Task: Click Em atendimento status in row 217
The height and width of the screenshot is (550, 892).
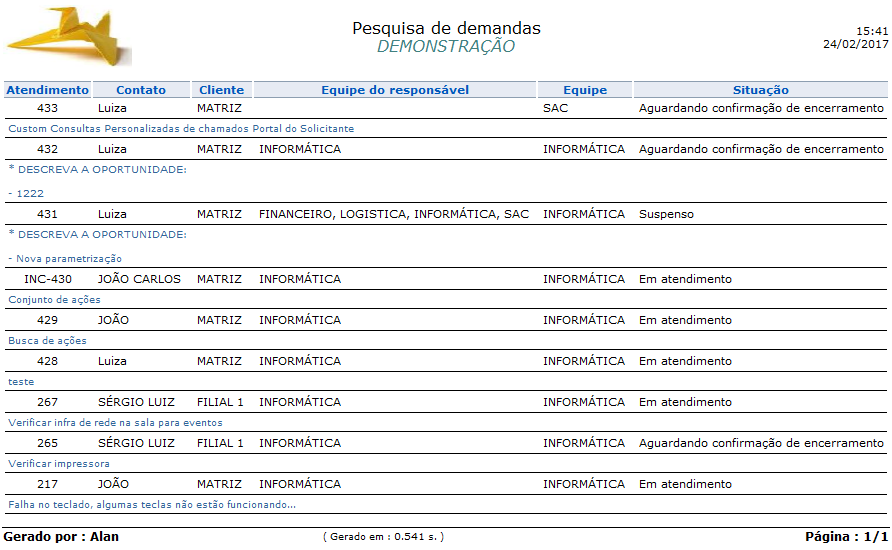Action: 685,484
